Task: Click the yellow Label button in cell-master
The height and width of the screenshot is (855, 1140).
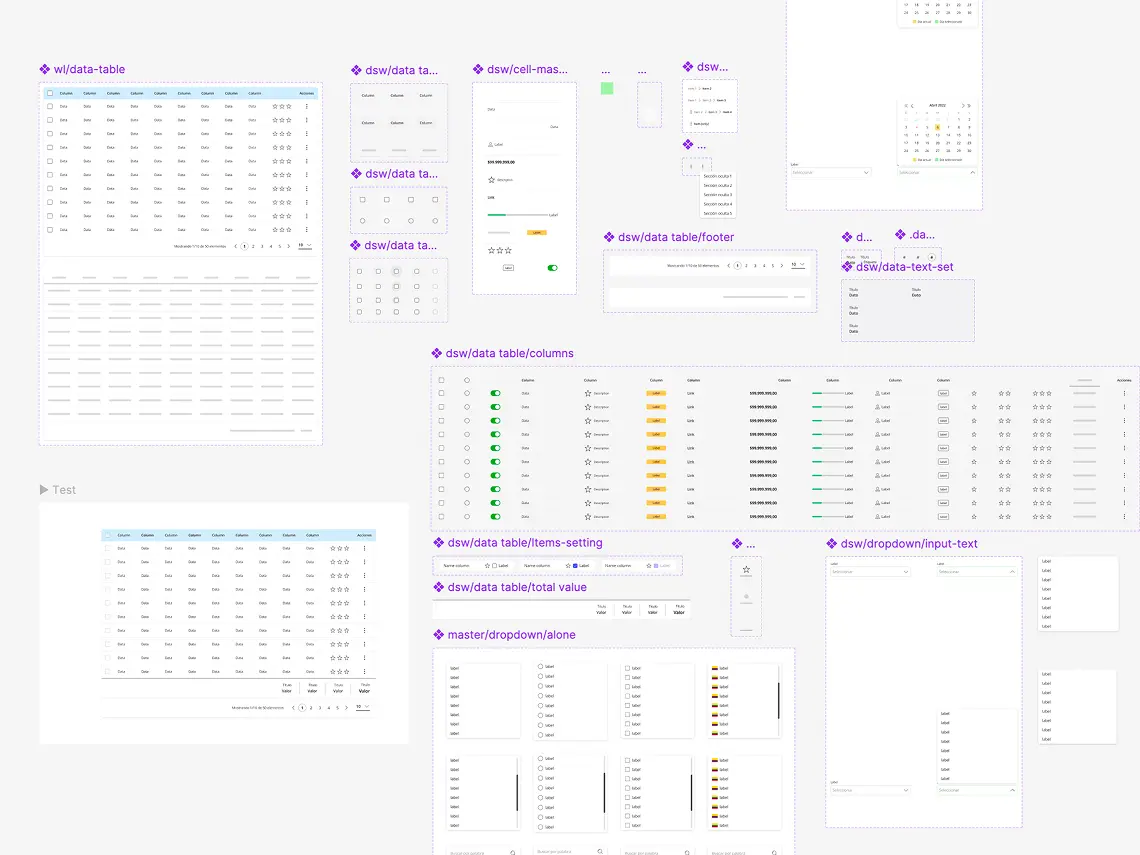Action: (x=536, y=231)
